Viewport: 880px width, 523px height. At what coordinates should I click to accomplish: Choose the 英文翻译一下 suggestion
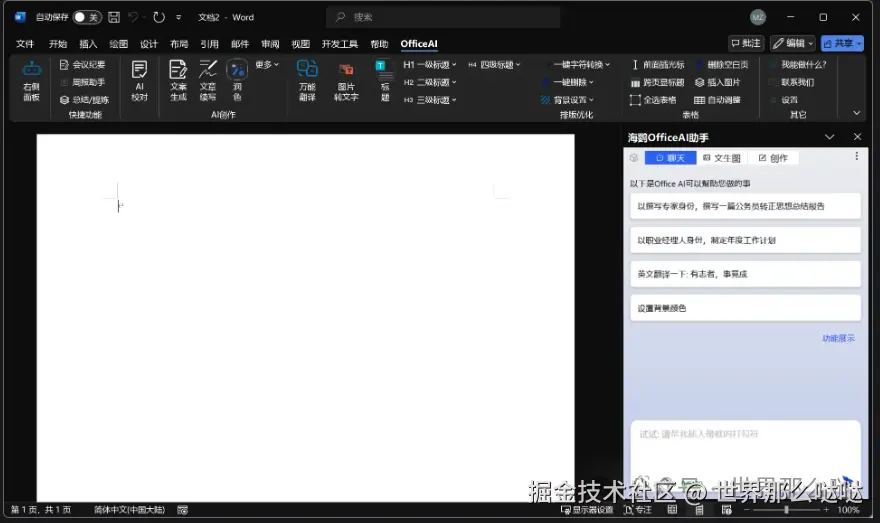[745, 274]
